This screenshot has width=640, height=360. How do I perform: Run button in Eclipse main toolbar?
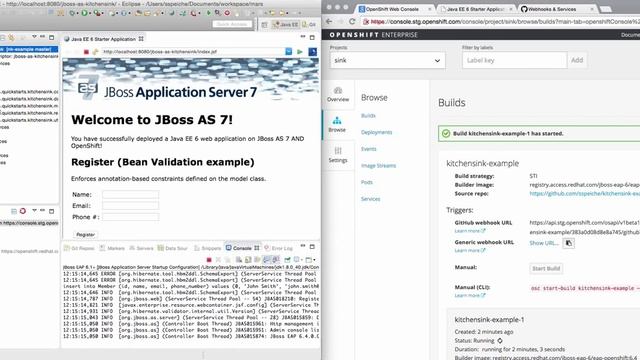(x=84, y=13)
